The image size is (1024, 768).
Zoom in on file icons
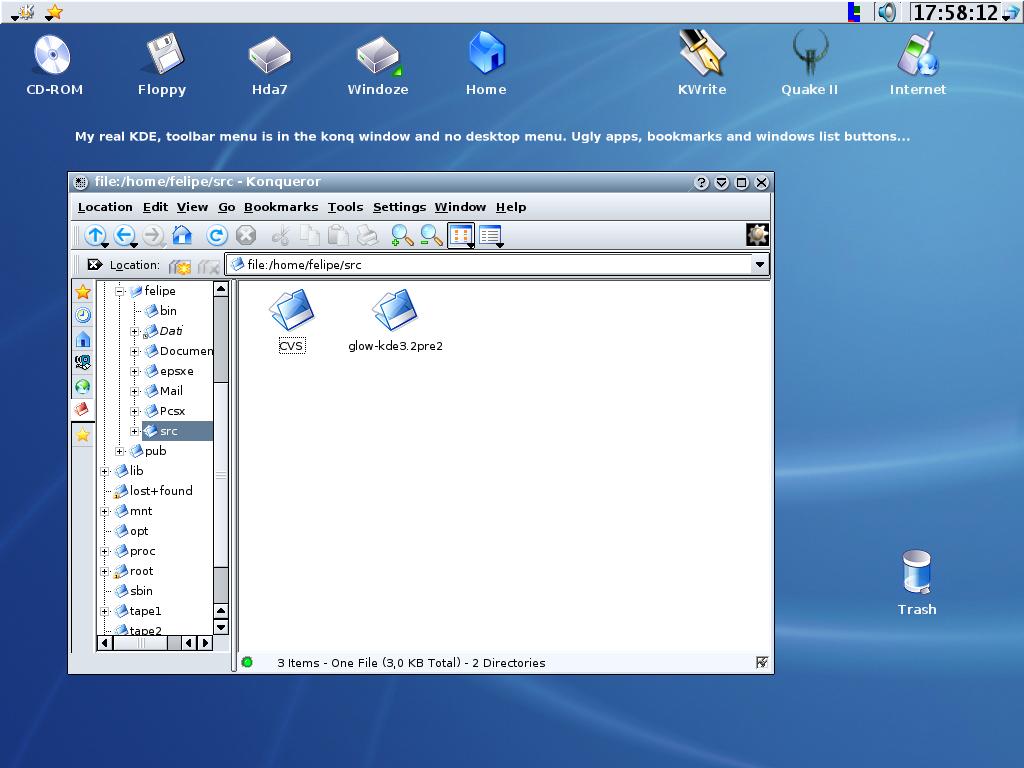(402, 235)
